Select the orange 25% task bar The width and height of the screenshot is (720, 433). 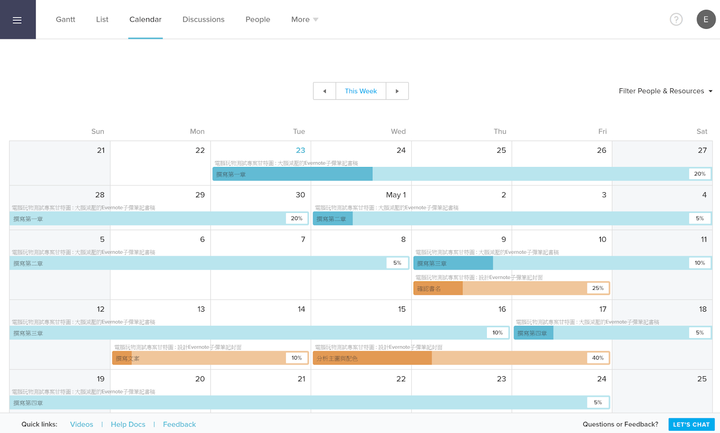point(512,288)
